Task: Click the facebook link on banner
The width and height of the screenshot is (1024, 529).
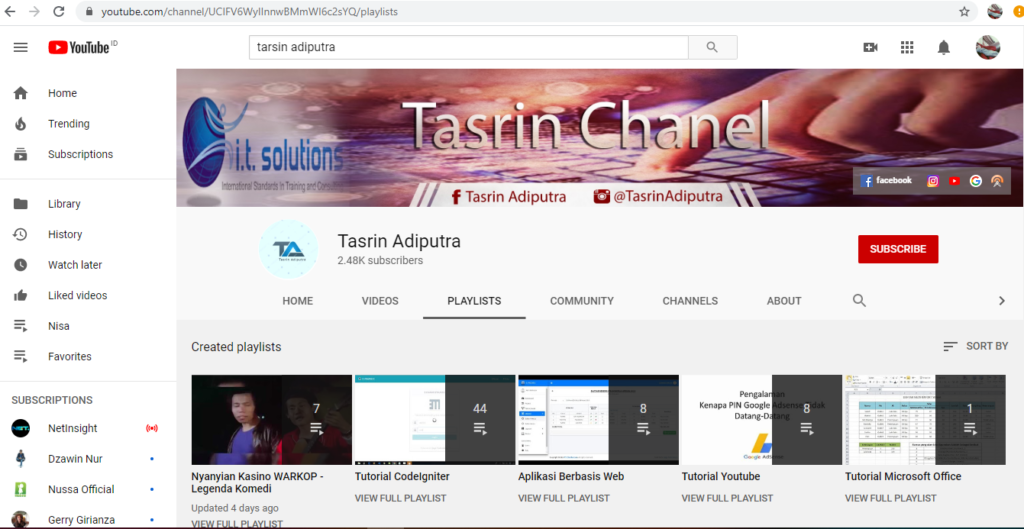Action: point(886,181)
